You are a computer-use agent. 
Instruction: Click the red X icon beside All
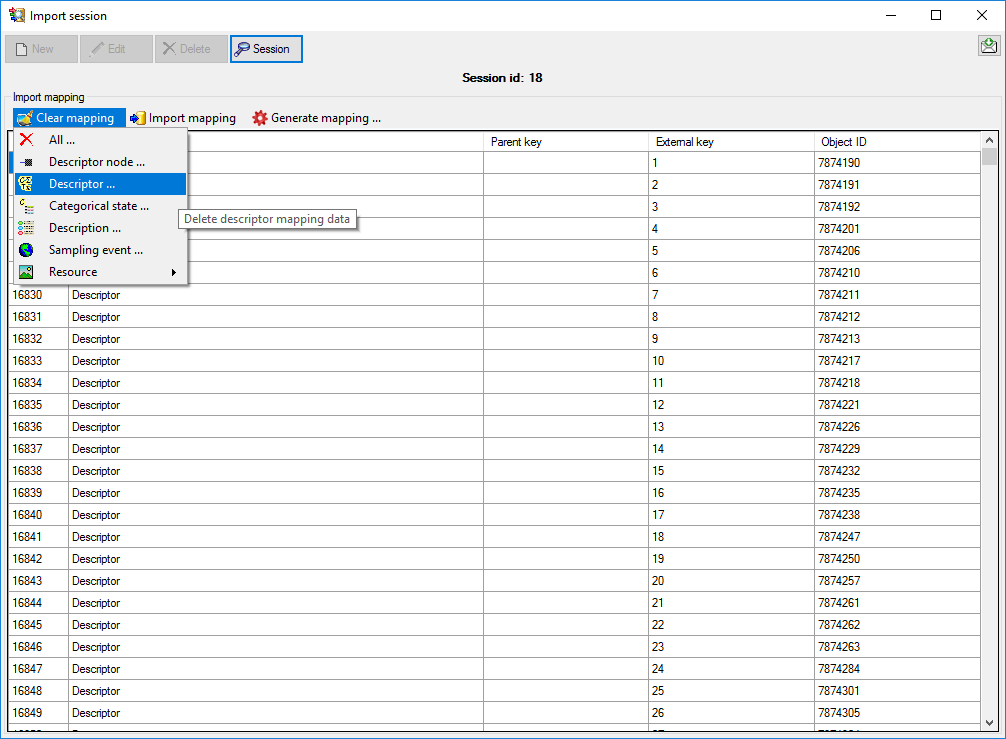pyautogui.click(x=26, y=140)
